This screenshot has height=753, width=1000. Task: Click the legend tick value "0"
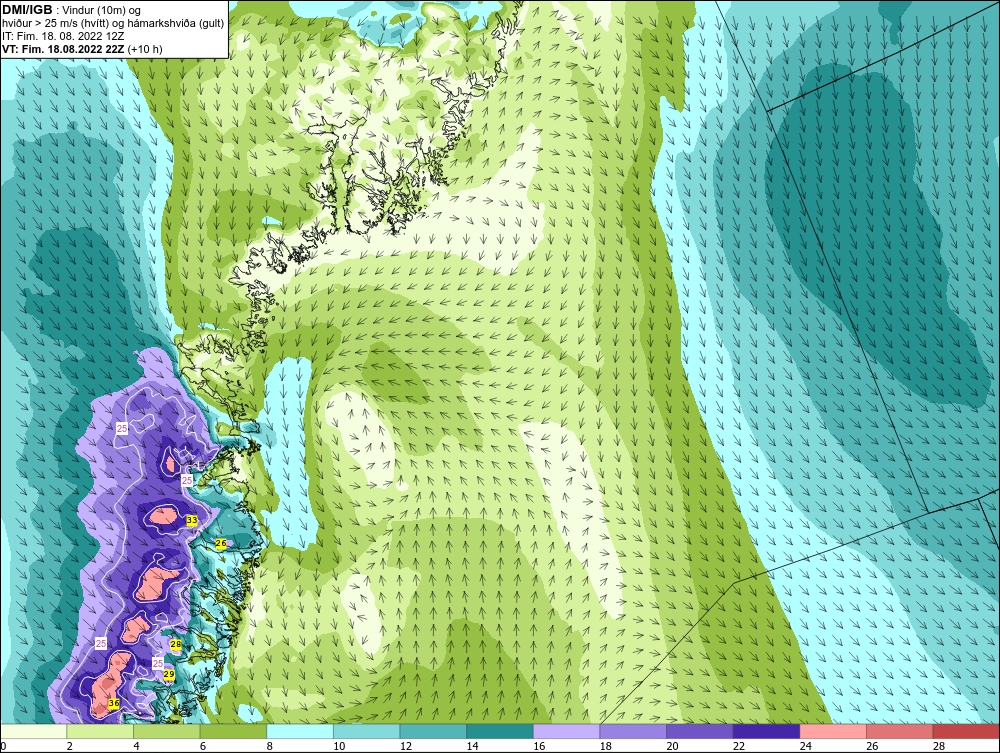pyautogui.click(x=3, y=746)
